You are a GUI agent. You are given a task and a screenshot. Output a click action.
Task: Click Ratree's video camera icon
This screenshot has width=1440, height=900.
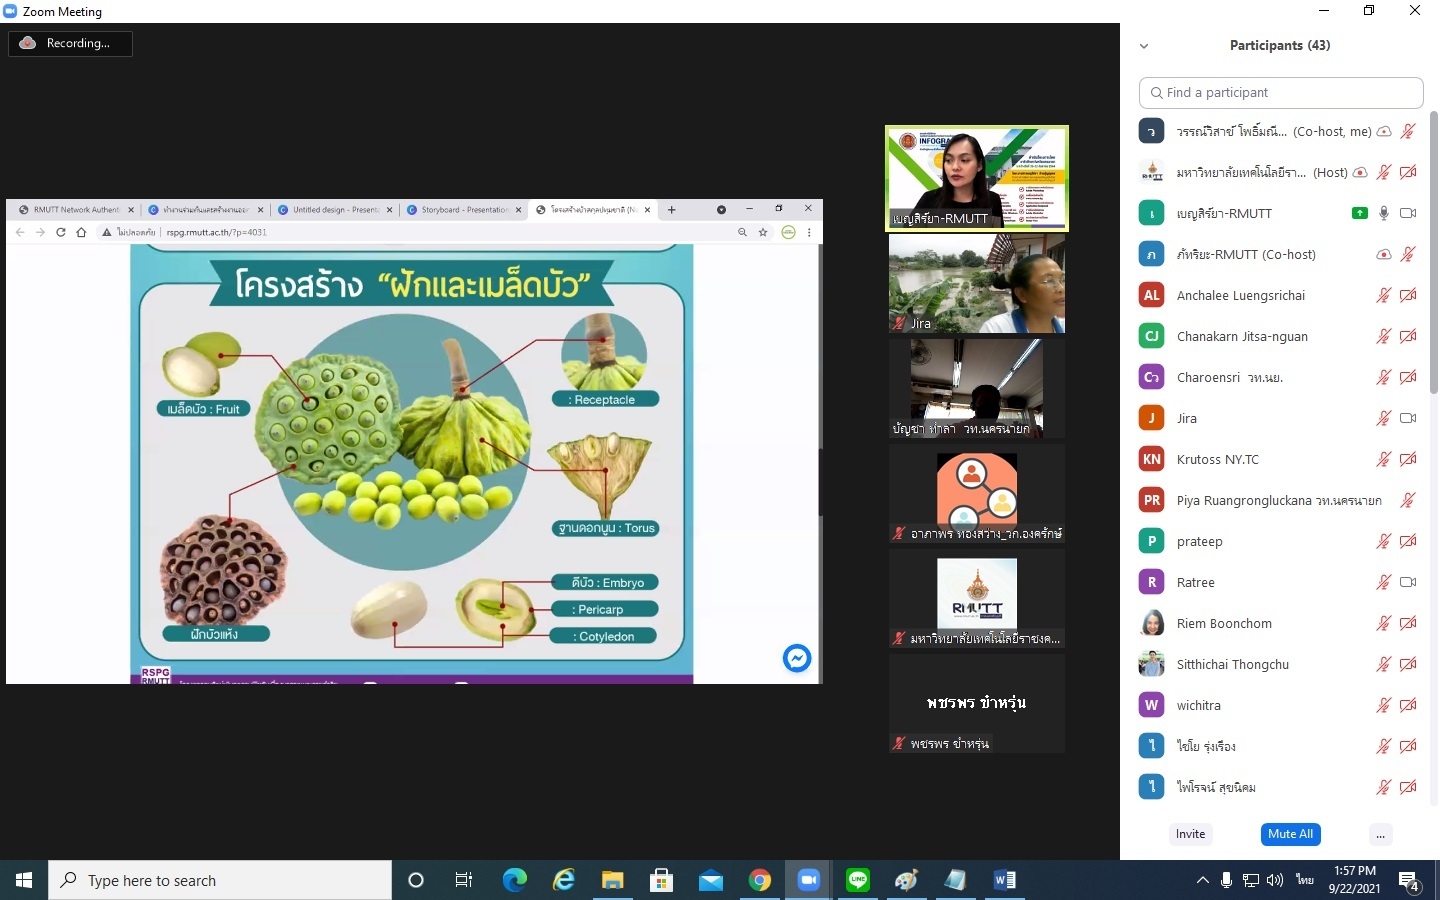[1408, 582]
